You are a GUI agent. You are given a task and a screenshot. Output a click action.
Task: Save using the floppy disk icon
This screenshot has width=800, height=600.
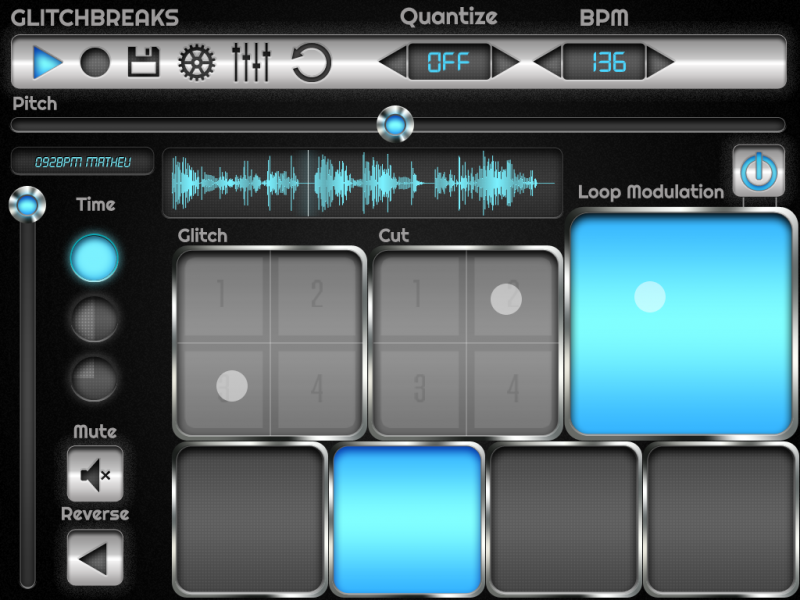(143, 62)
